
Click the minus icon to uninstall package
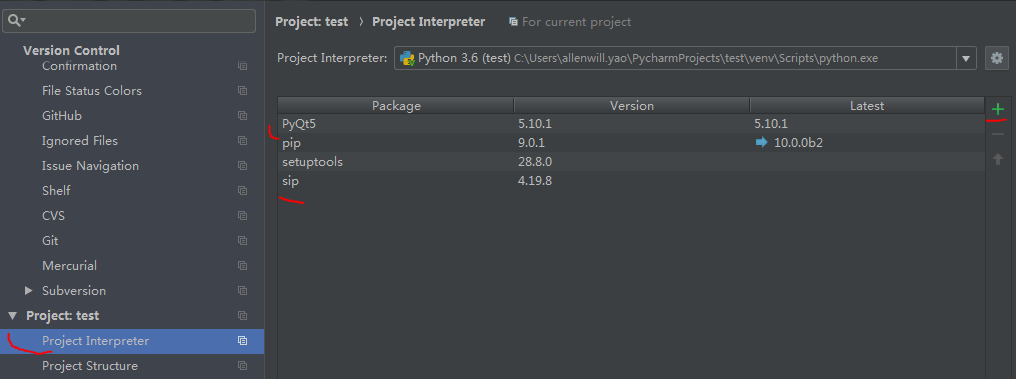998,134
